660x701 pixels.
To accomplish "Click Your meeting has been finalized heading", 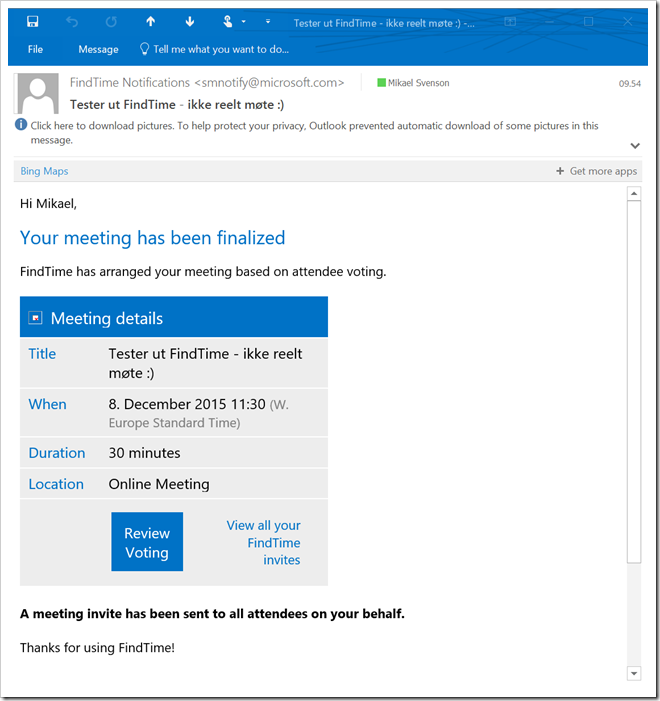I will point(152,238).
